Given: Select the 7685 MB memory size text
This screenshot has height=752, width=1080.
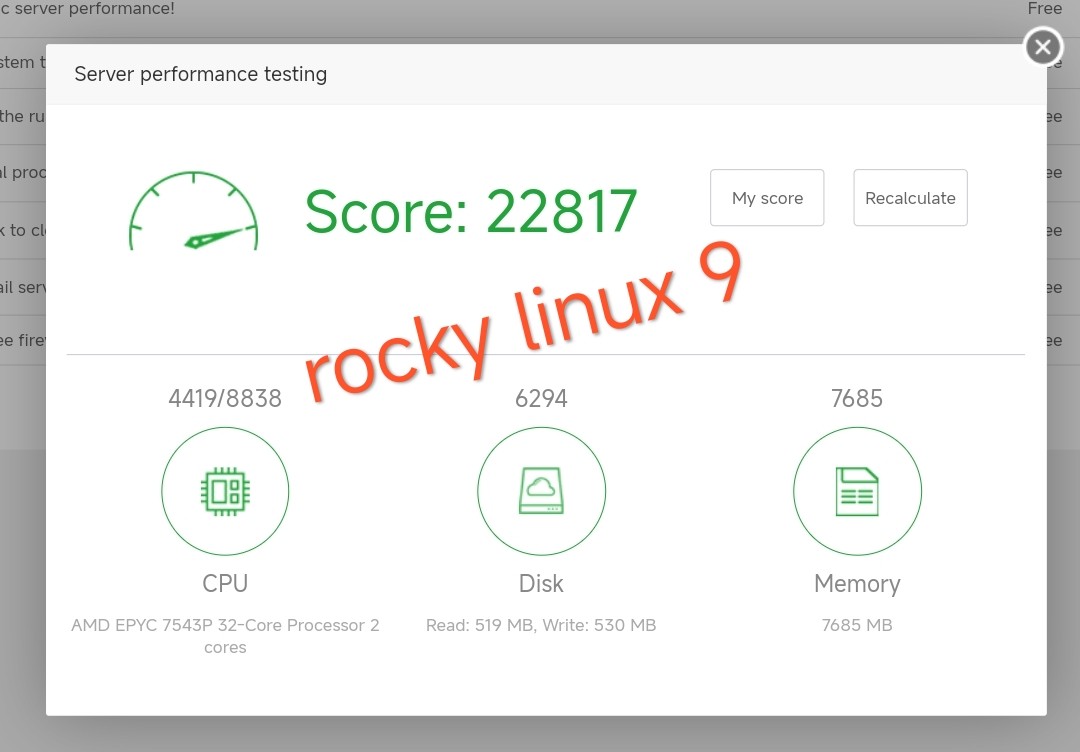Looking at the screenshot, I should [x=857, y=625].
